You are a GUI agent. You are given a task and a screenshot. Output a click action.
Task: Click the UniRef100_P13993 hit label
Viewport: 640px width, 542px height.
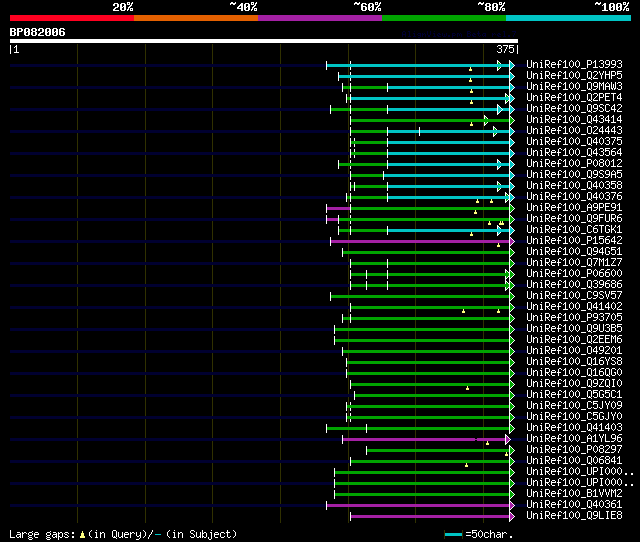574,64
